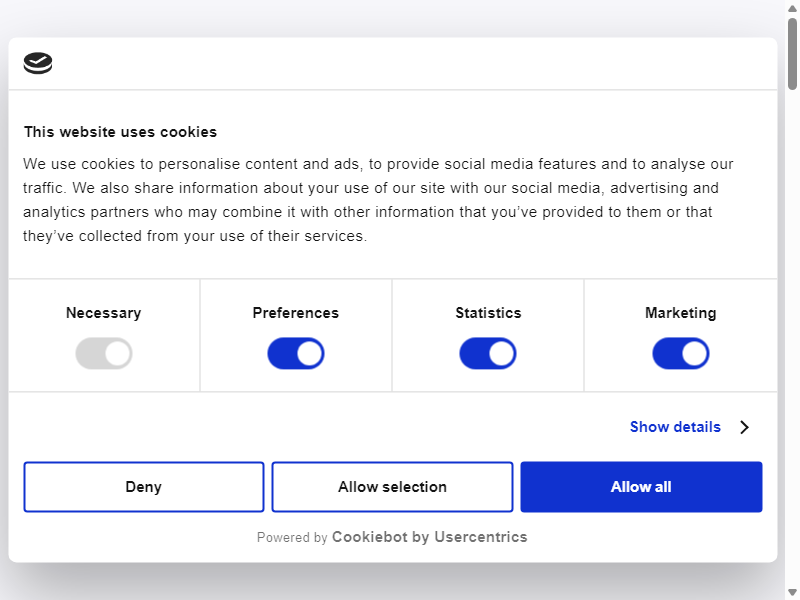
Task: Disable the Statistics cookies switch
Action: point(488,353)
